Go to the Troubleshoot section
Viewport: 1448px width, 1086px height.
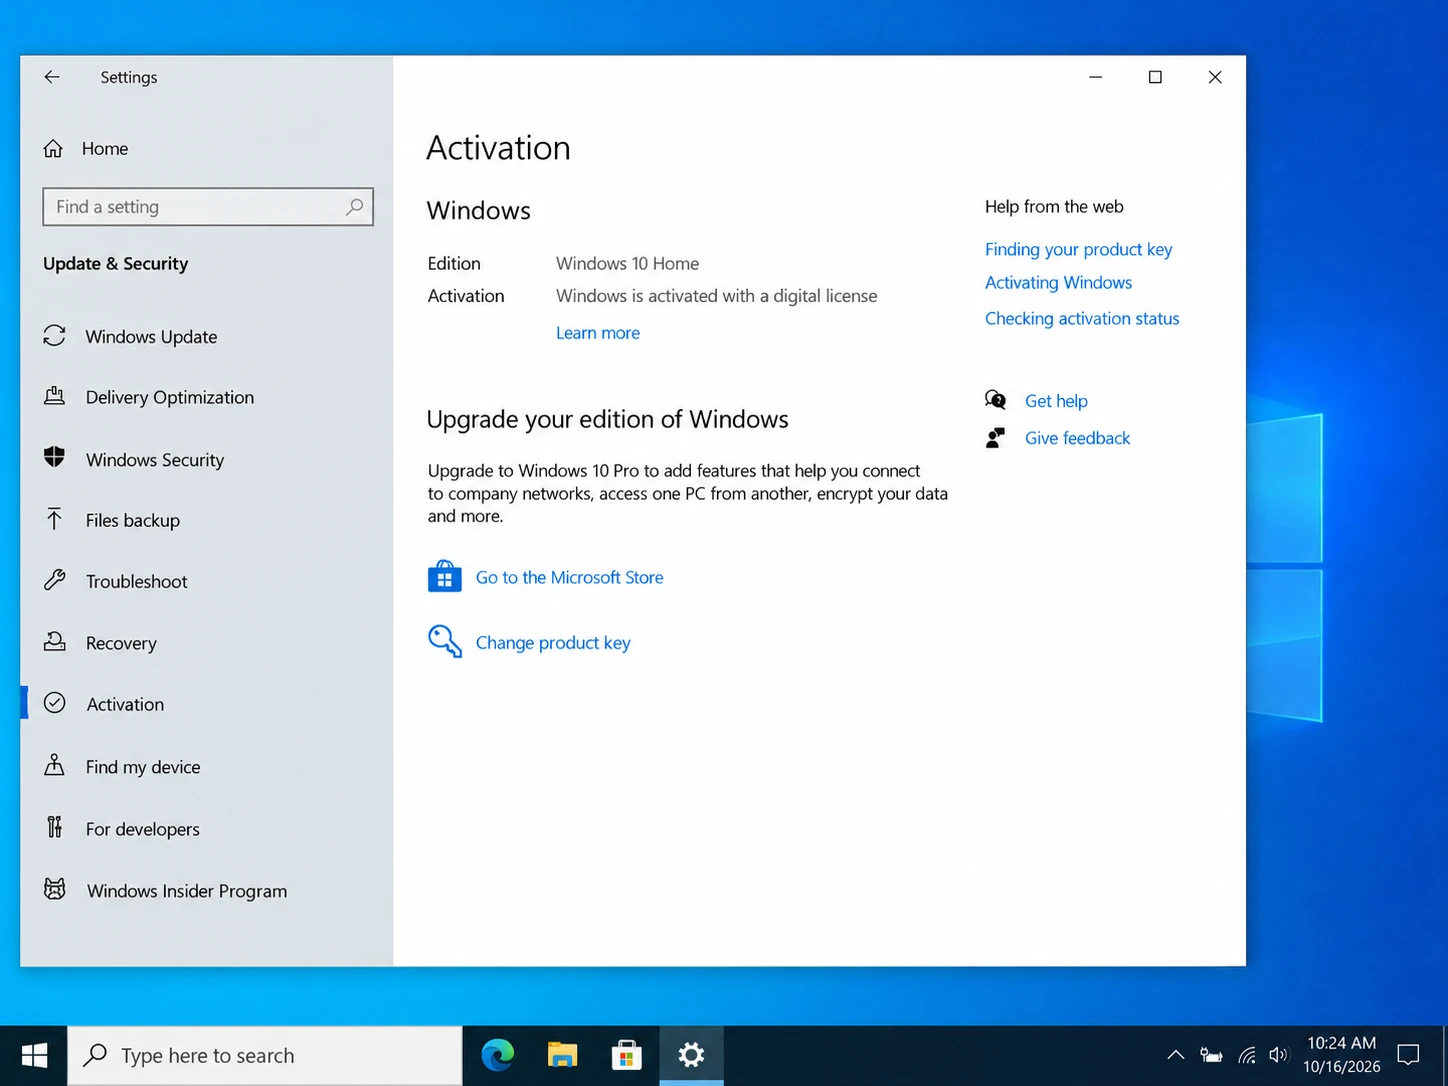136,581
